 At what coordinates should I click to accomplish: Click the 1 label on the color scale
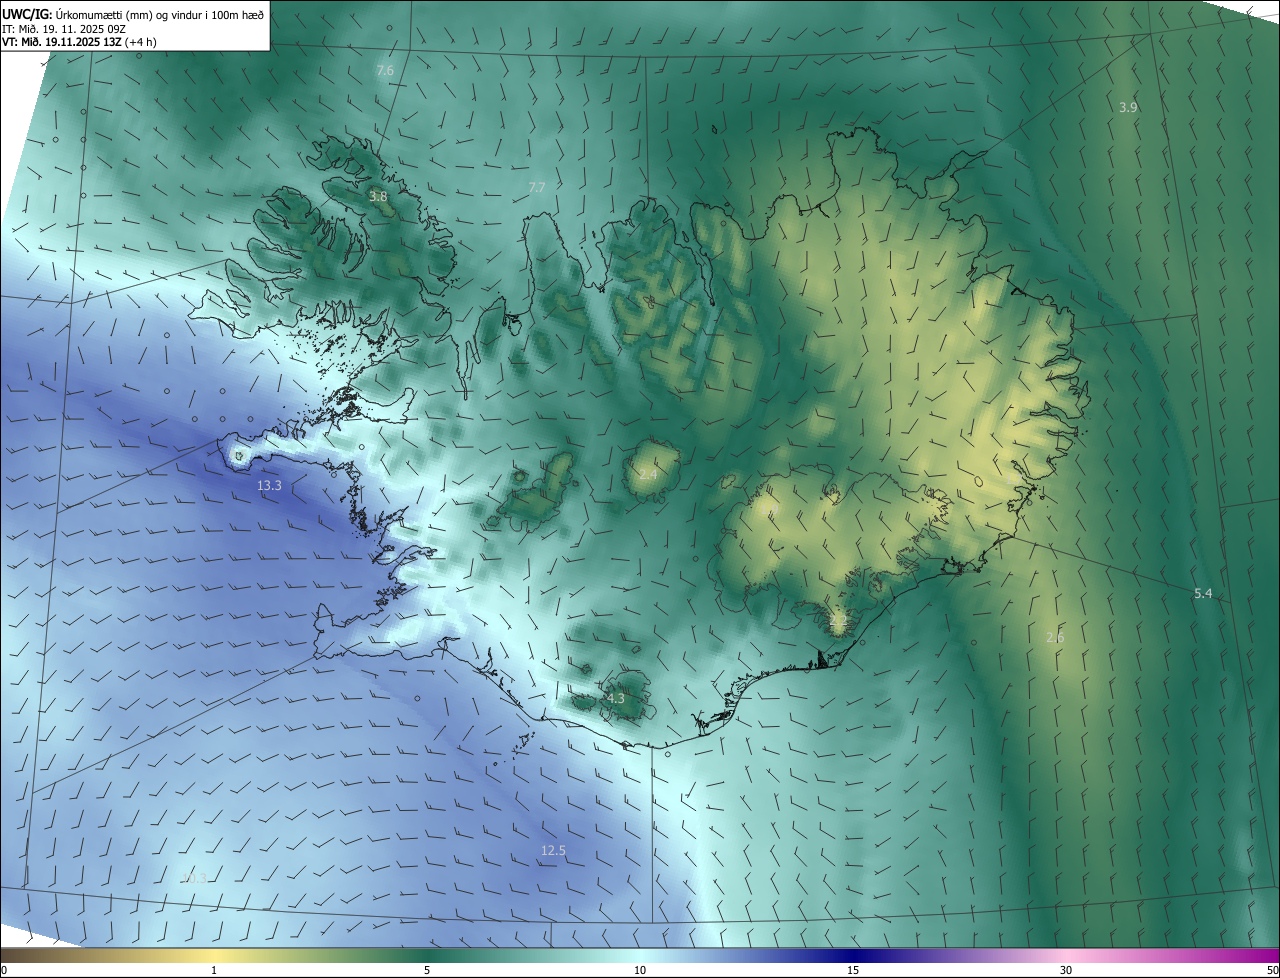214,970
